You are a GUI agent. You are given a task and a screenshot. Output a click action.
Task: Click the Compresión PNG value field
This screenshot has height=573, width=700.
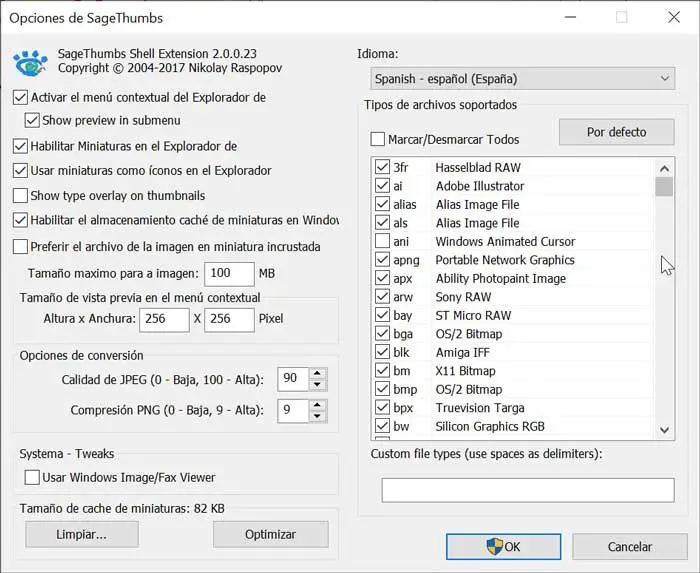pyautogui.click(x=293, y=411)
